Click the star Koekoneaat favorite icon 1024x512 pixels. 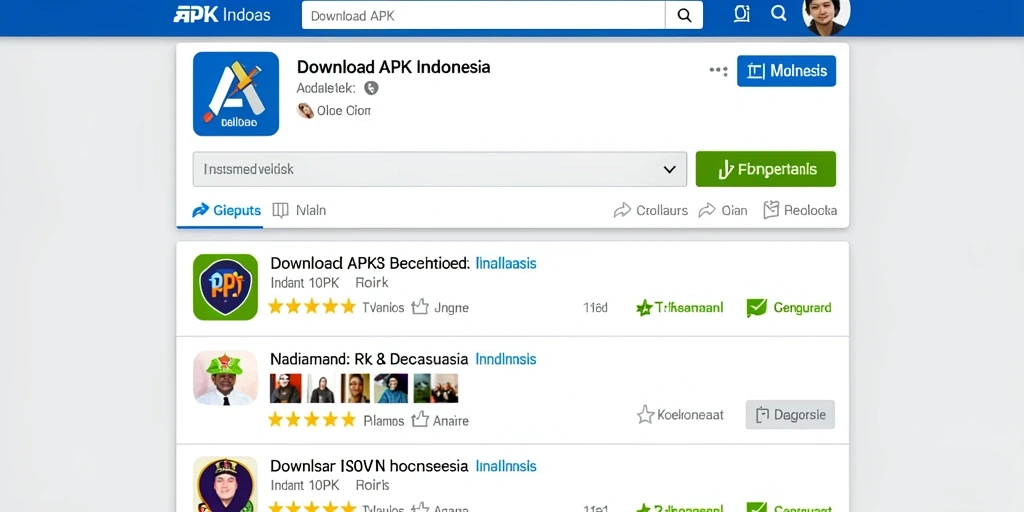click(x=645, y=414)
